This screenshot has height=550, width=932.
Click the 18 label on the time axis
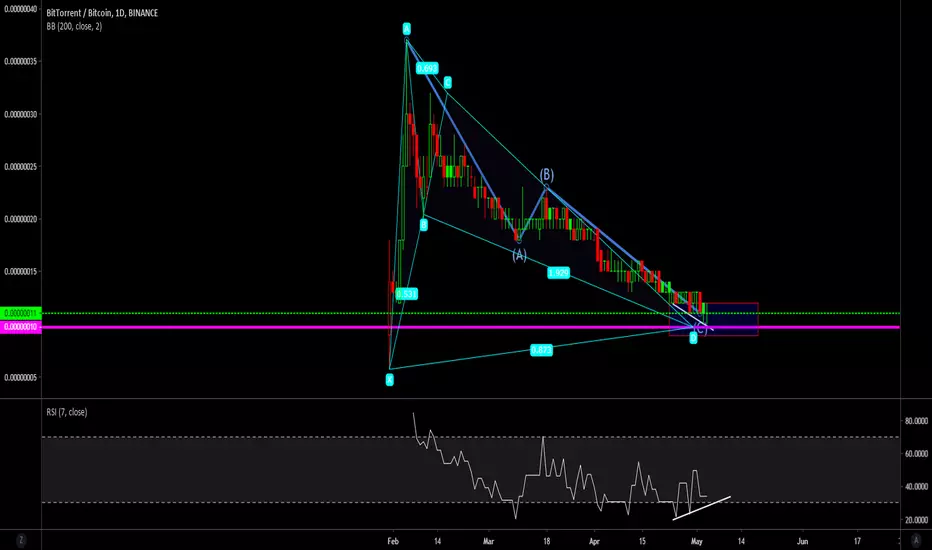click(547, 541)
